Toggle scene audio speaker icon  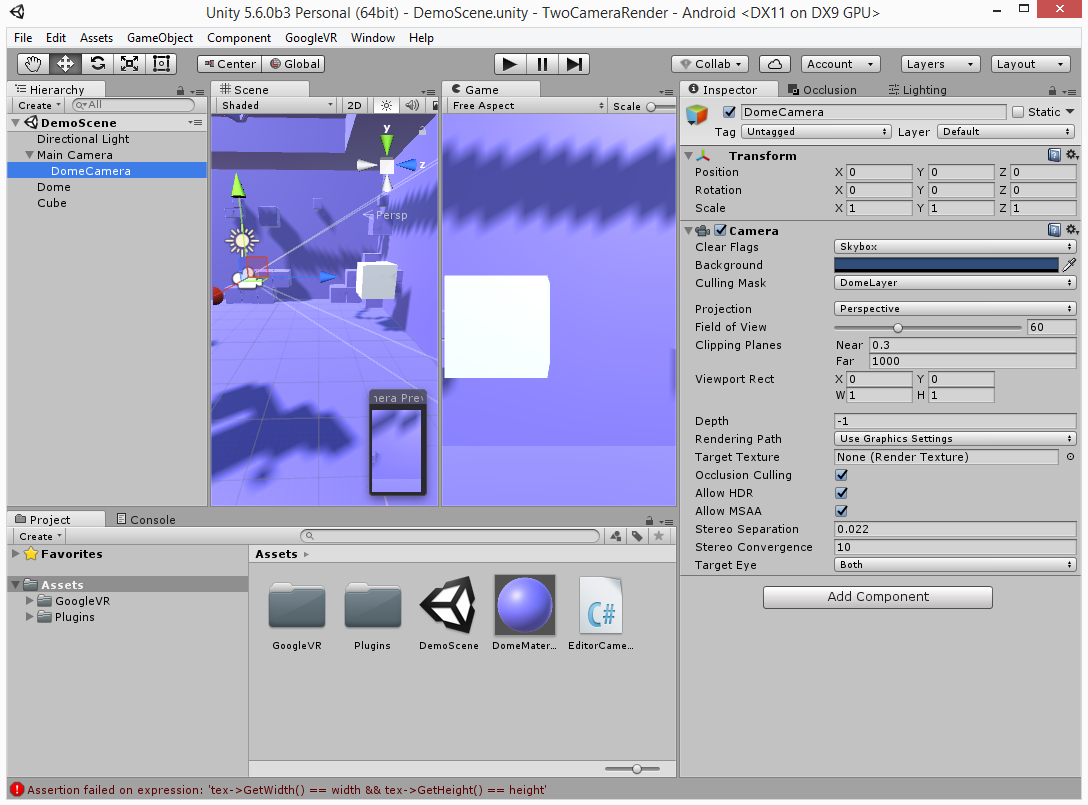pyautogui.click(x=412, y=105)
